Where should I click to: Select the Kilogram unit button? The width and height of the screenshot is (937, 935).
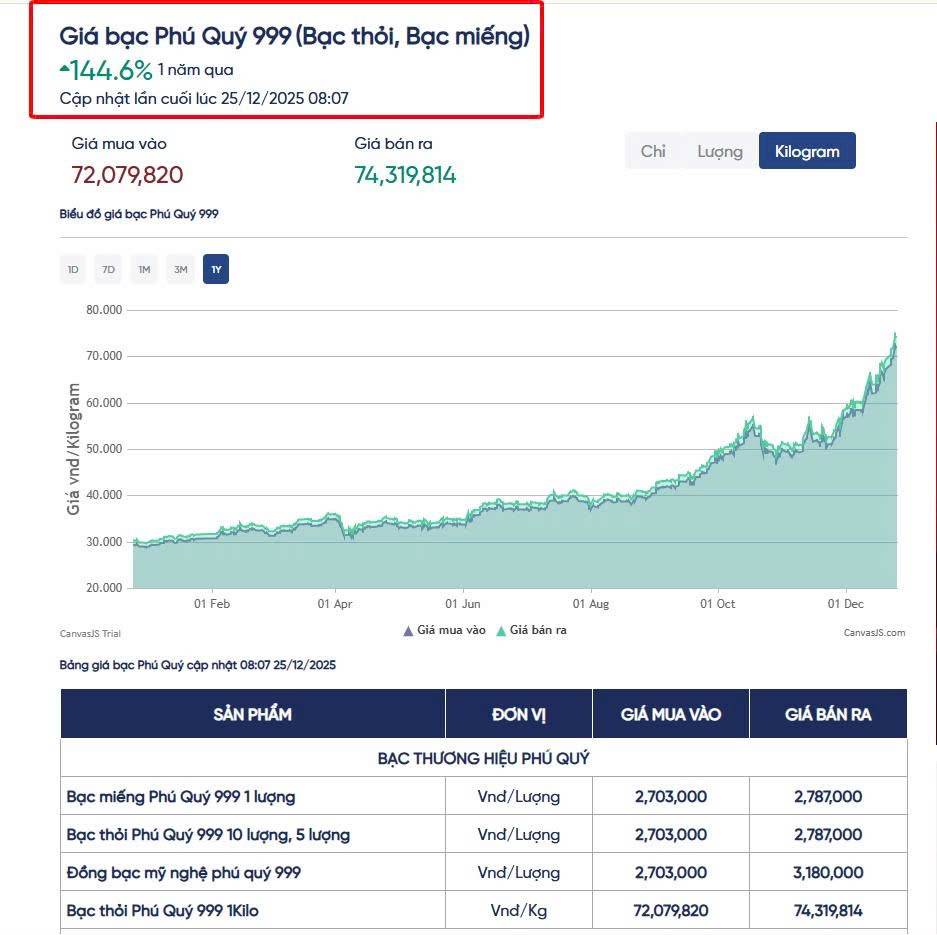(x=807, y=151)
